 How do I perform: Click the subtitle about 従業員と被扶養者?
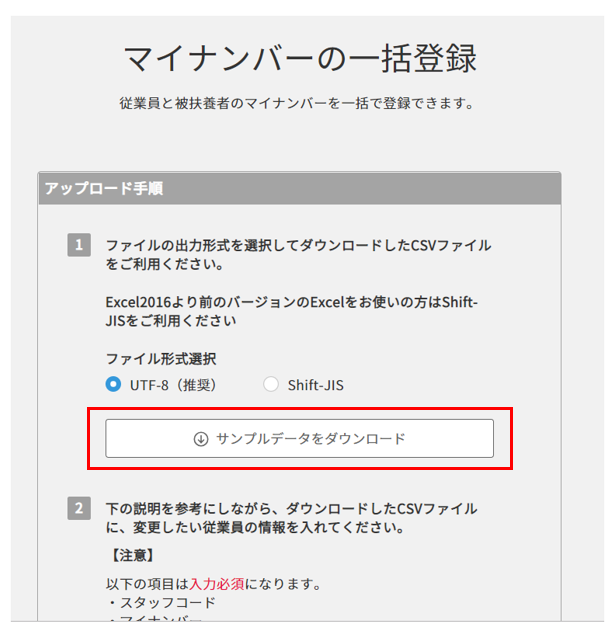tap(296, 103)
